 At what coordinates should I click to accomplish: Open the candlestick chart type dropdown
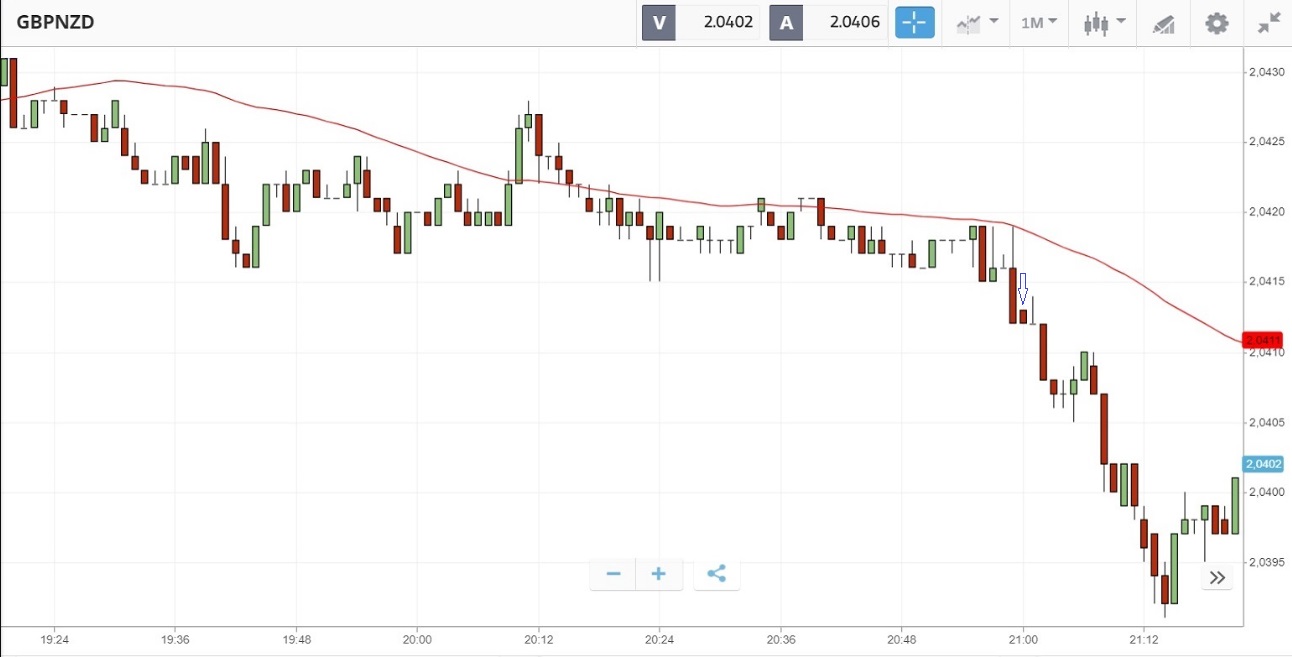[x=1105, y=23]
